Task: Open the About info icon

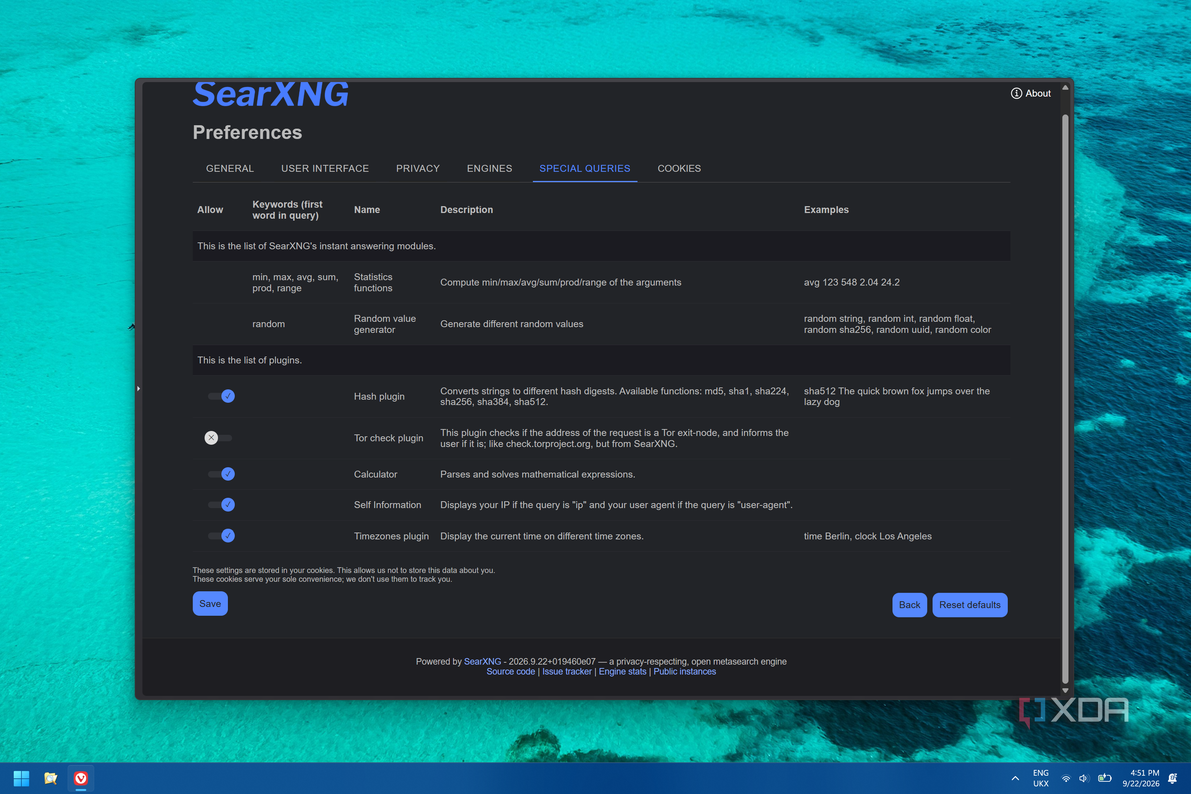Action: pyautogui.click(x=1016, y=93)
